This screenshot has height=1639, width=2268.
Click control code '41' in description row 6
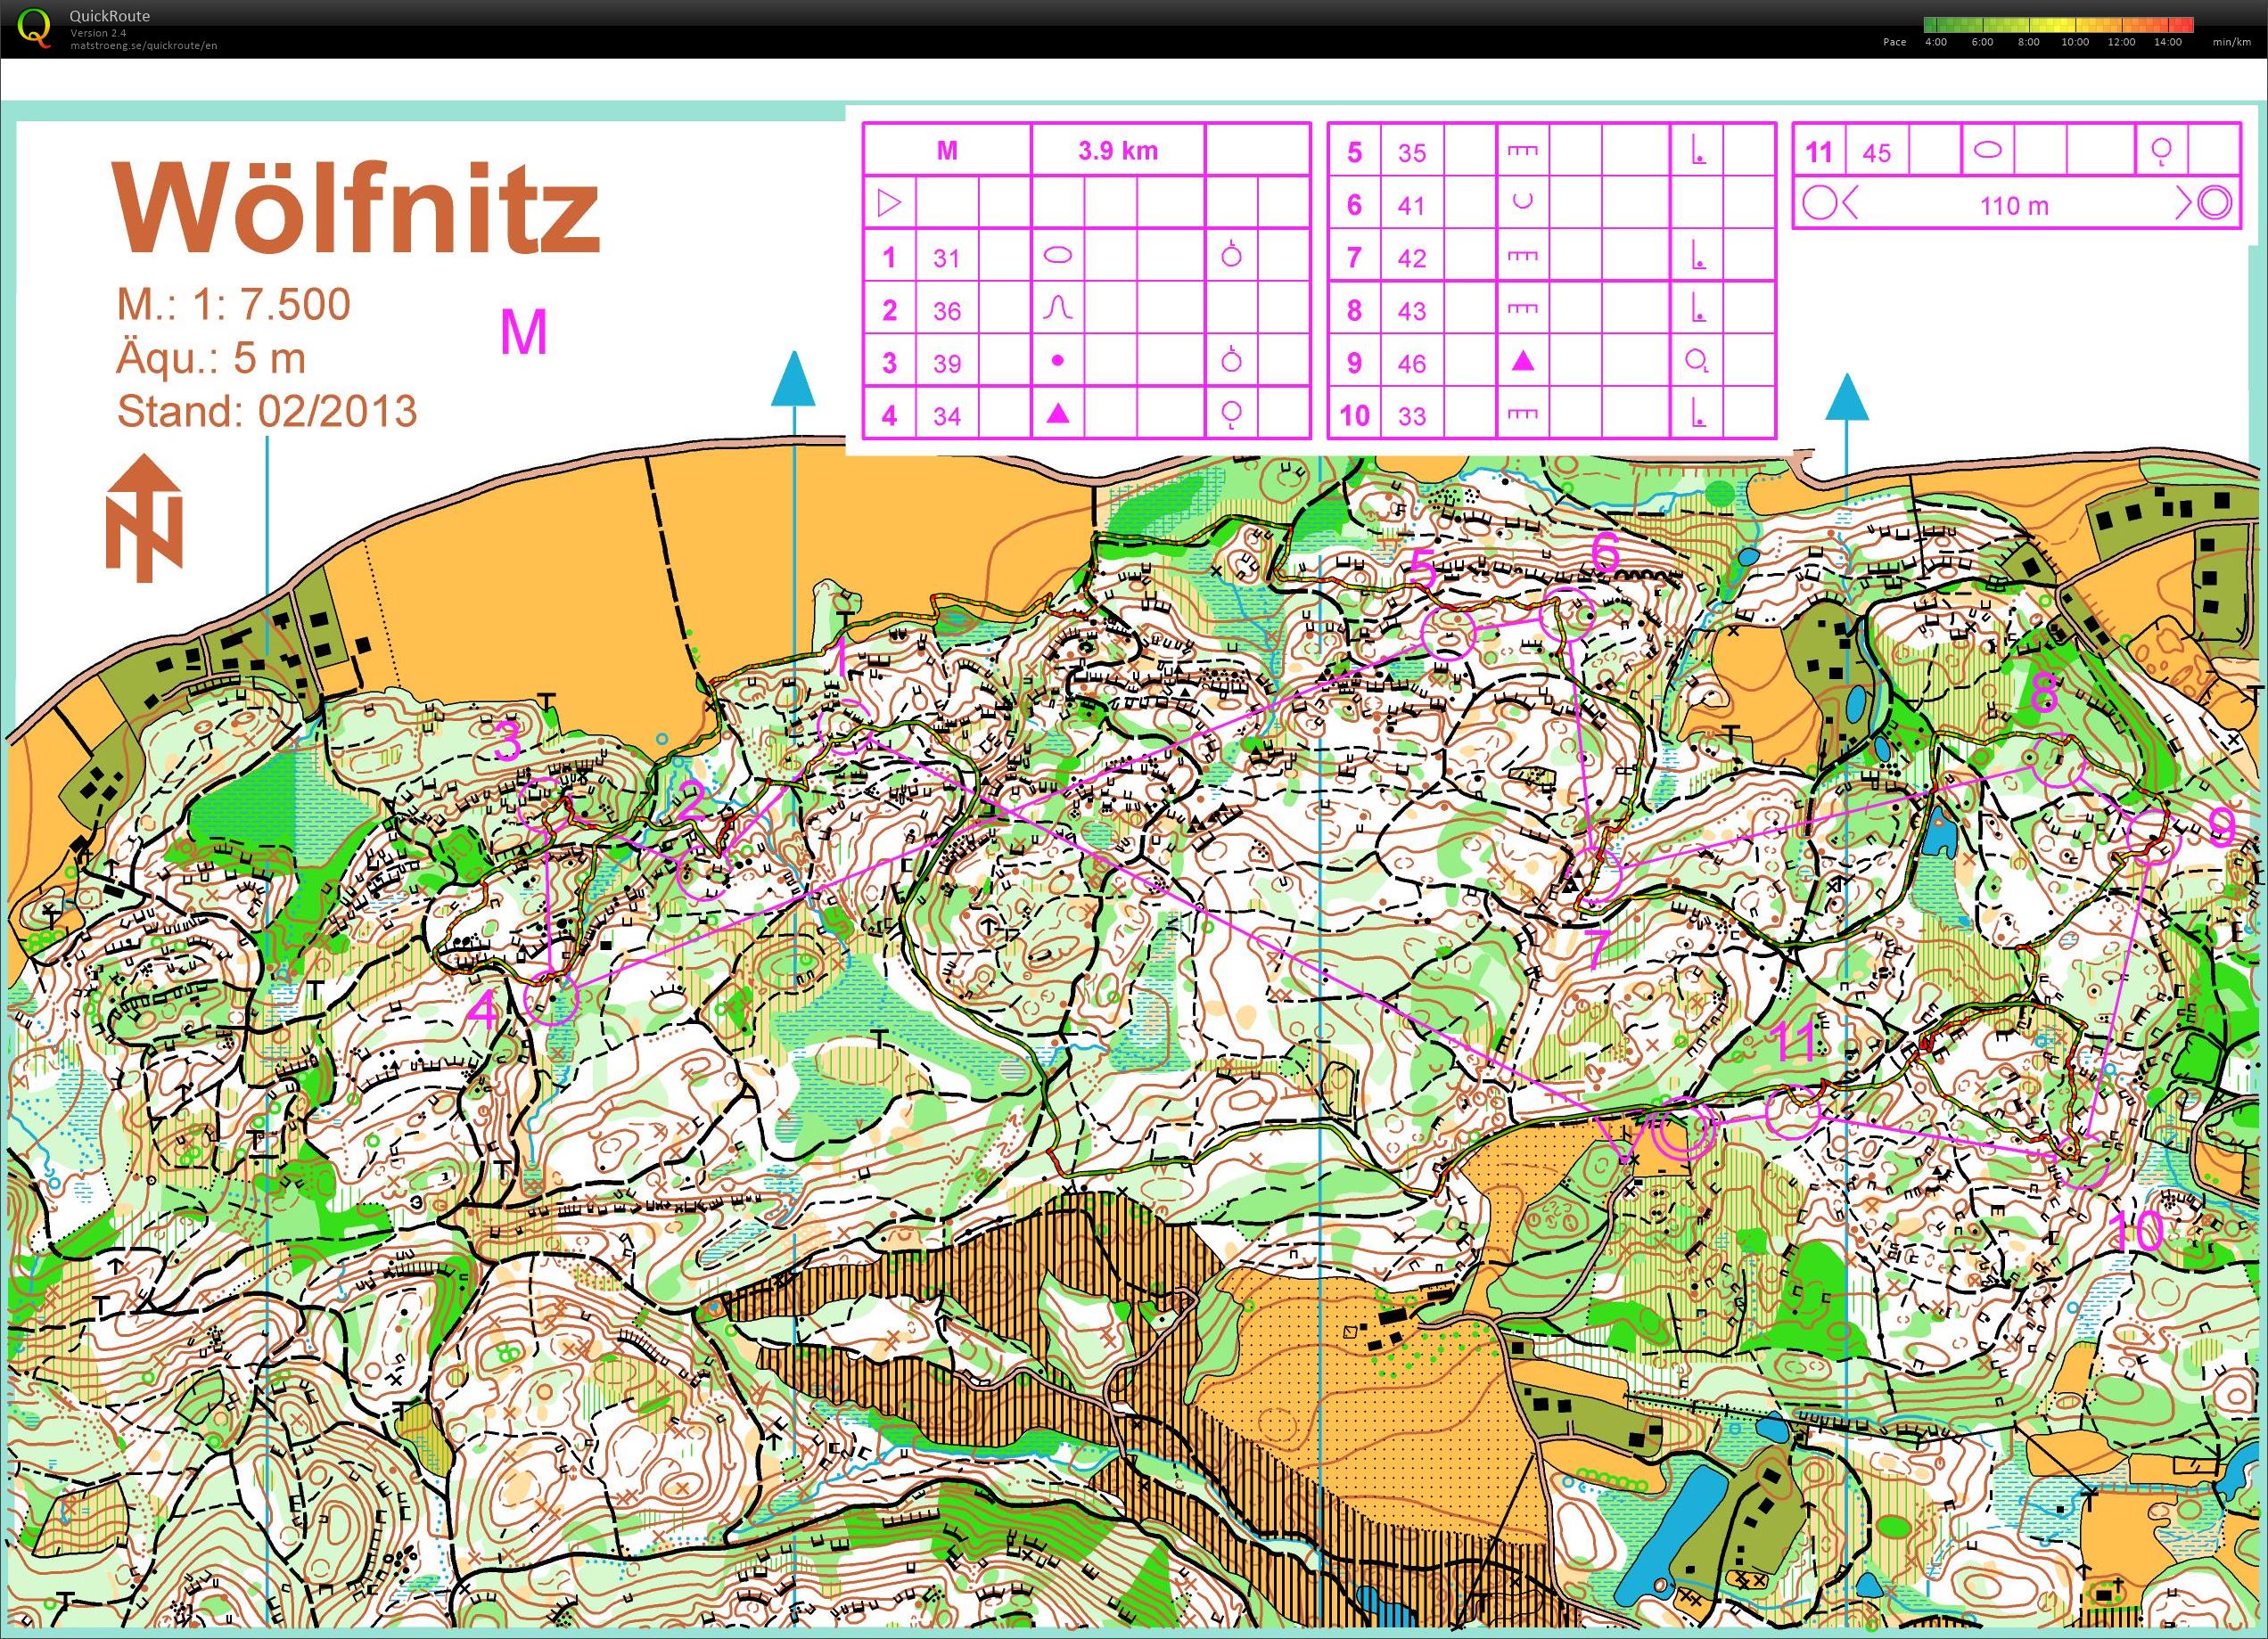(x=1412, y=206)
